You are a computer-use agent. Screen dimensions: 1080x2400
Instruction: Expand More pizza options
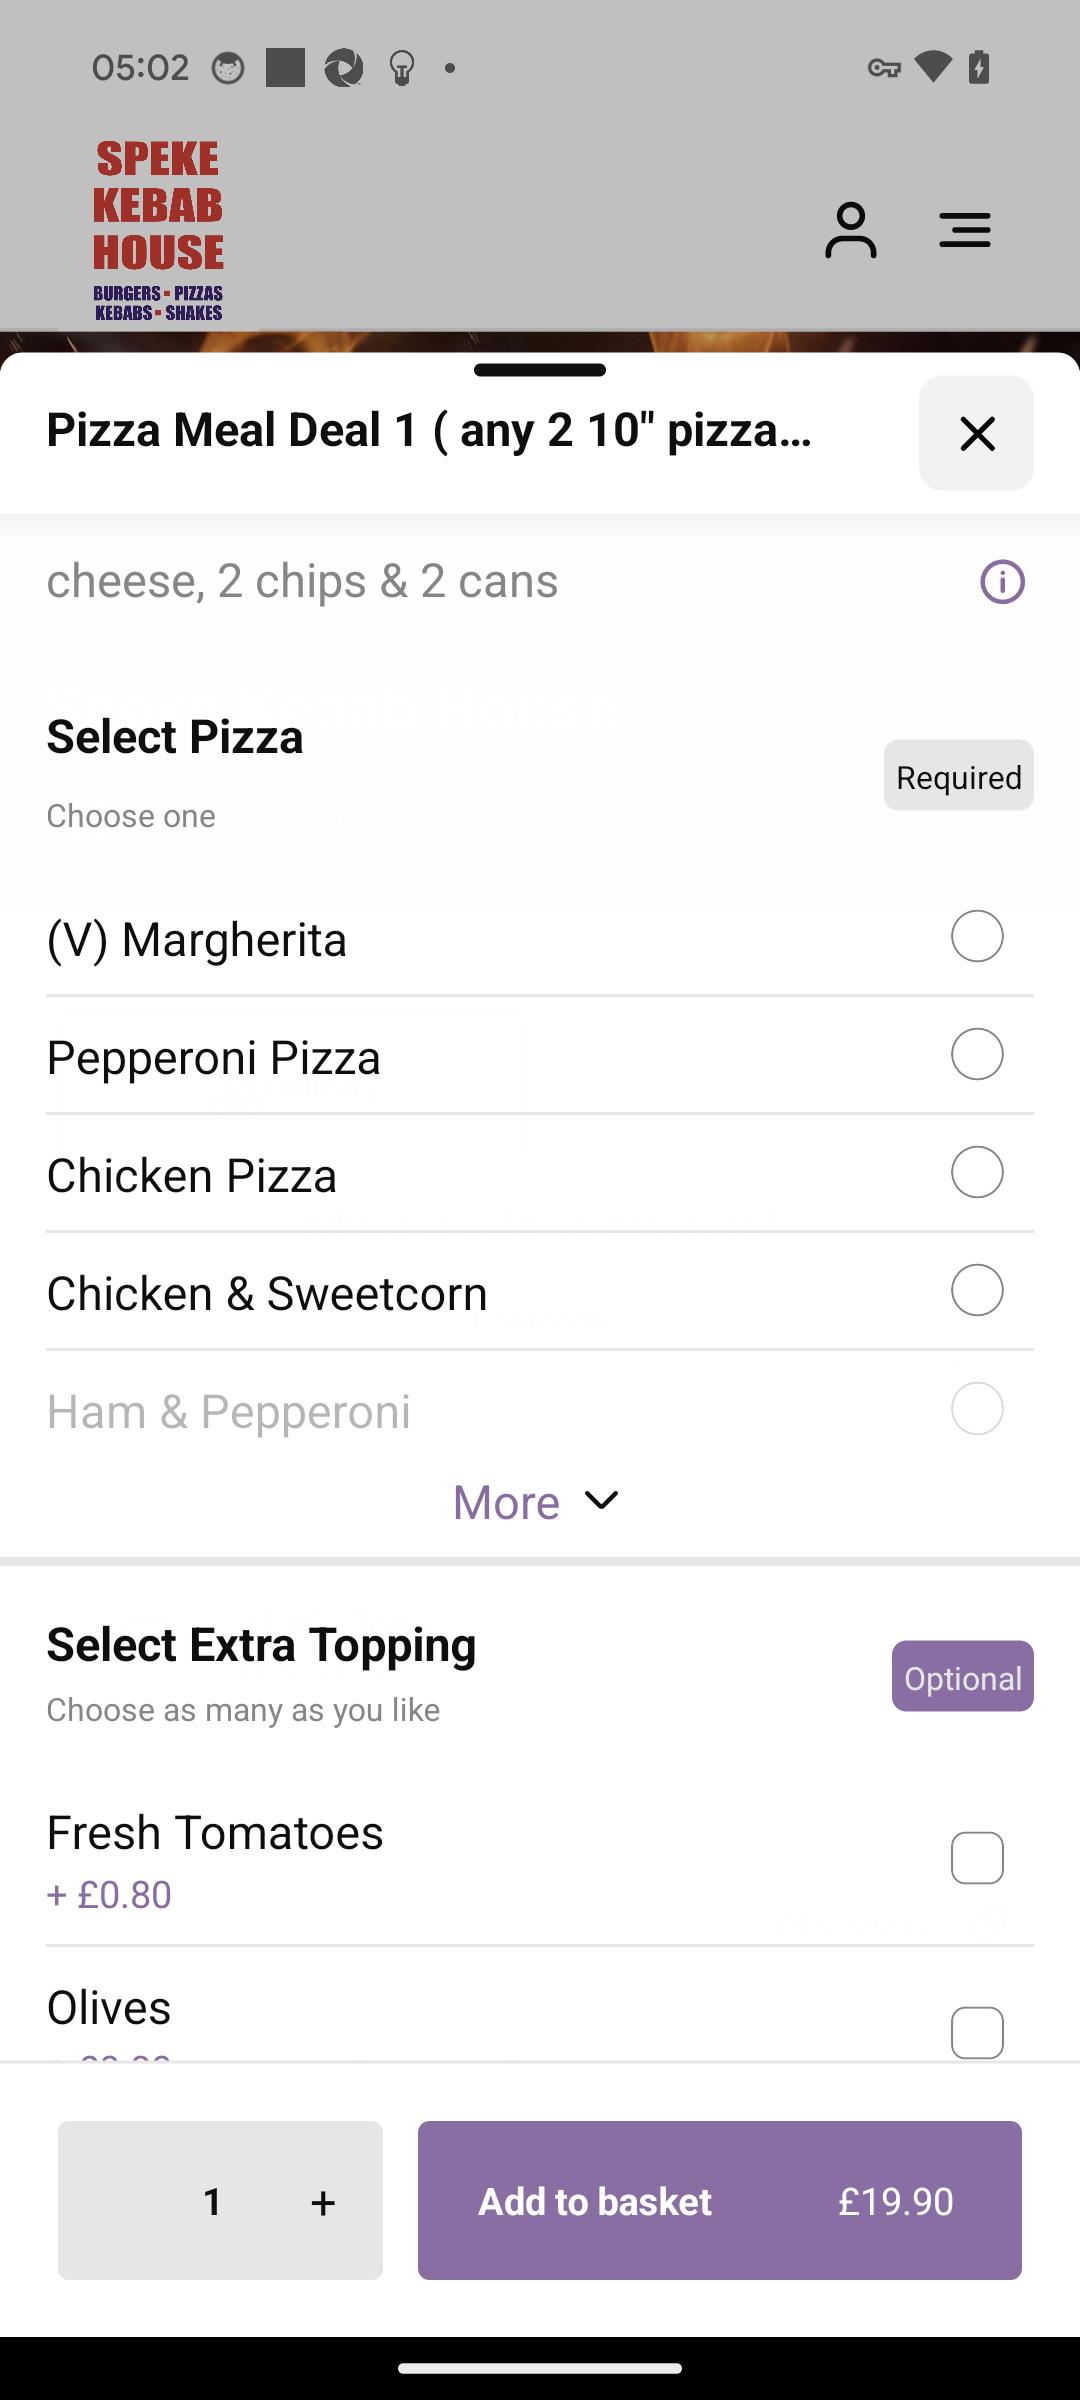tap(537, 1502)
